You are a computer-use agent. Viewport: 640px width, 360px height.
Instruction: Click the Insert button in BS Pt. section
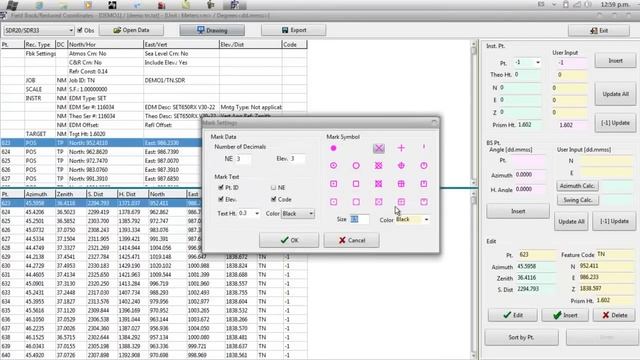click(x=518, y=211)
